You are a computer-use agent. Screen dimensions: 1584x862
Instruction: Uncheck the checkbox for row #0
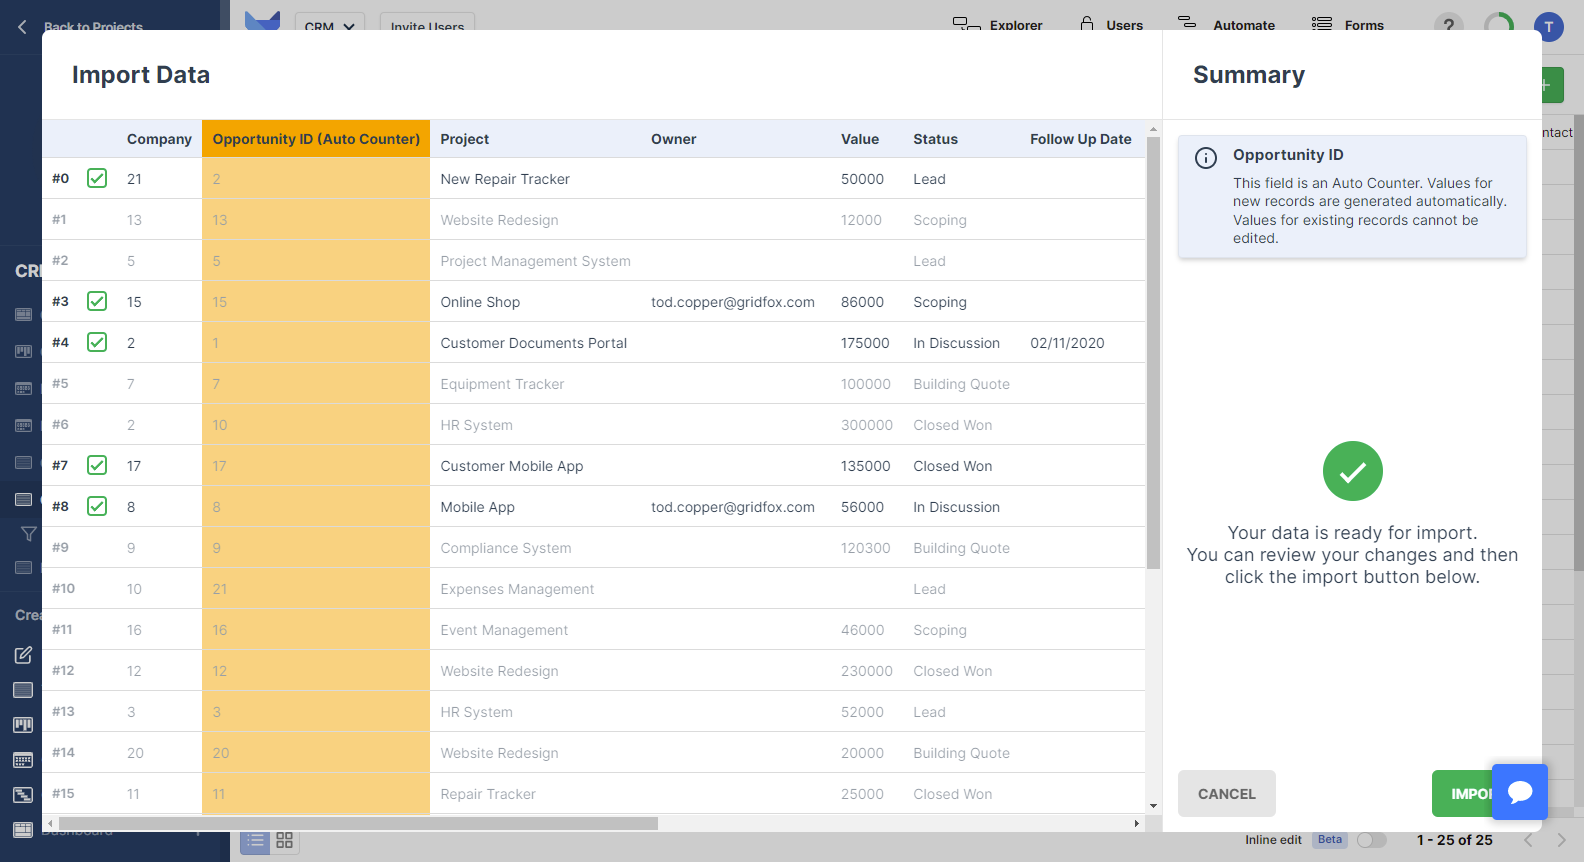[97, 178]
